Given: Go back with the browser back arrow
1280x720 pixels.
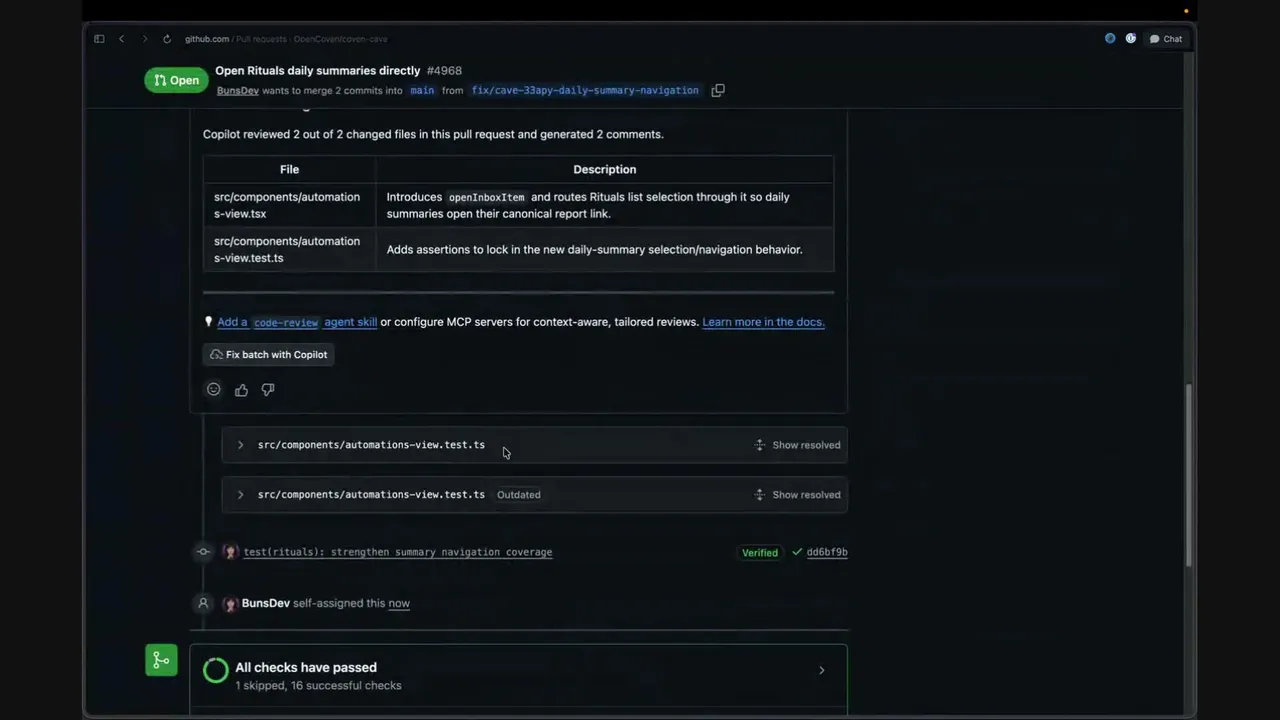Looking at the screenshot, I should (122, 39).
